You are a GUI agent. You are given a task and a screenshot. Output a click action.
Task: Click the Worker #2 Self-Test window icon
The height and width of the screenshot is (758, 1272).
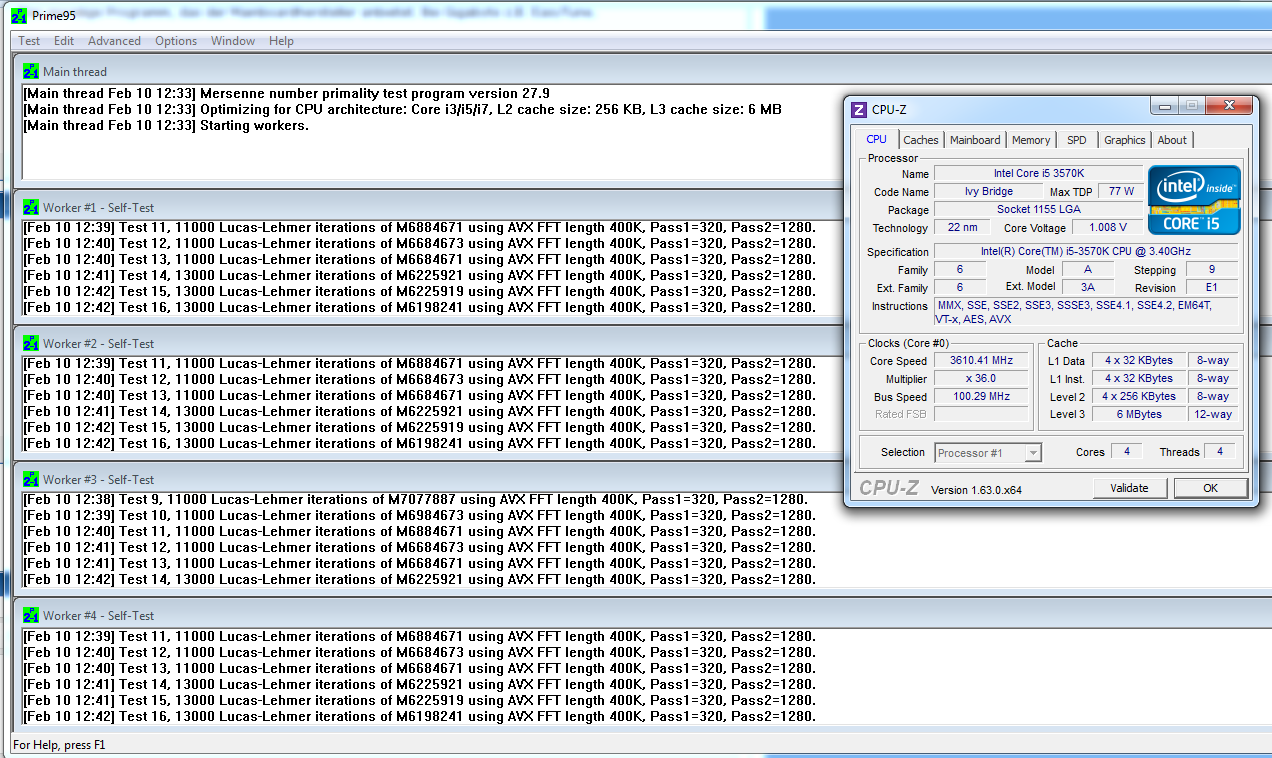31,344
